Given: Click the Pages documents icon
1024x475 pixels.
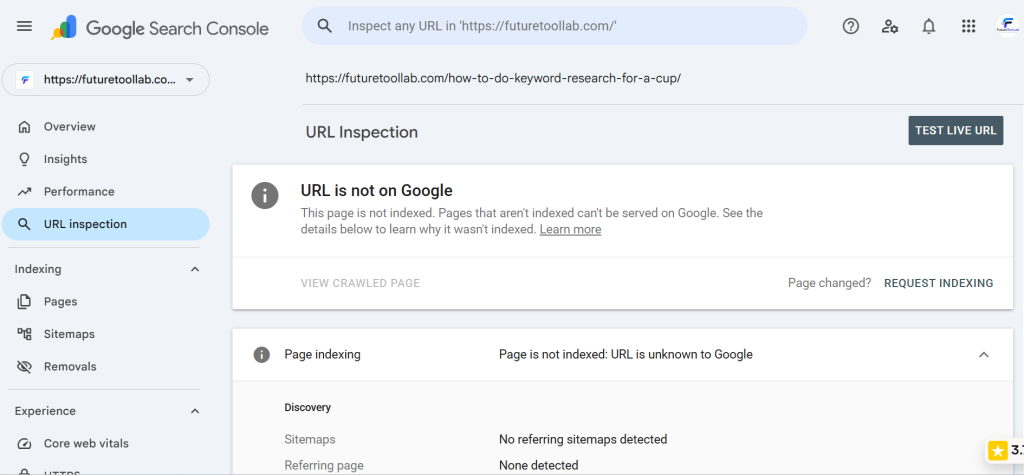Looking at the screenshot, I should click(24, 302).
